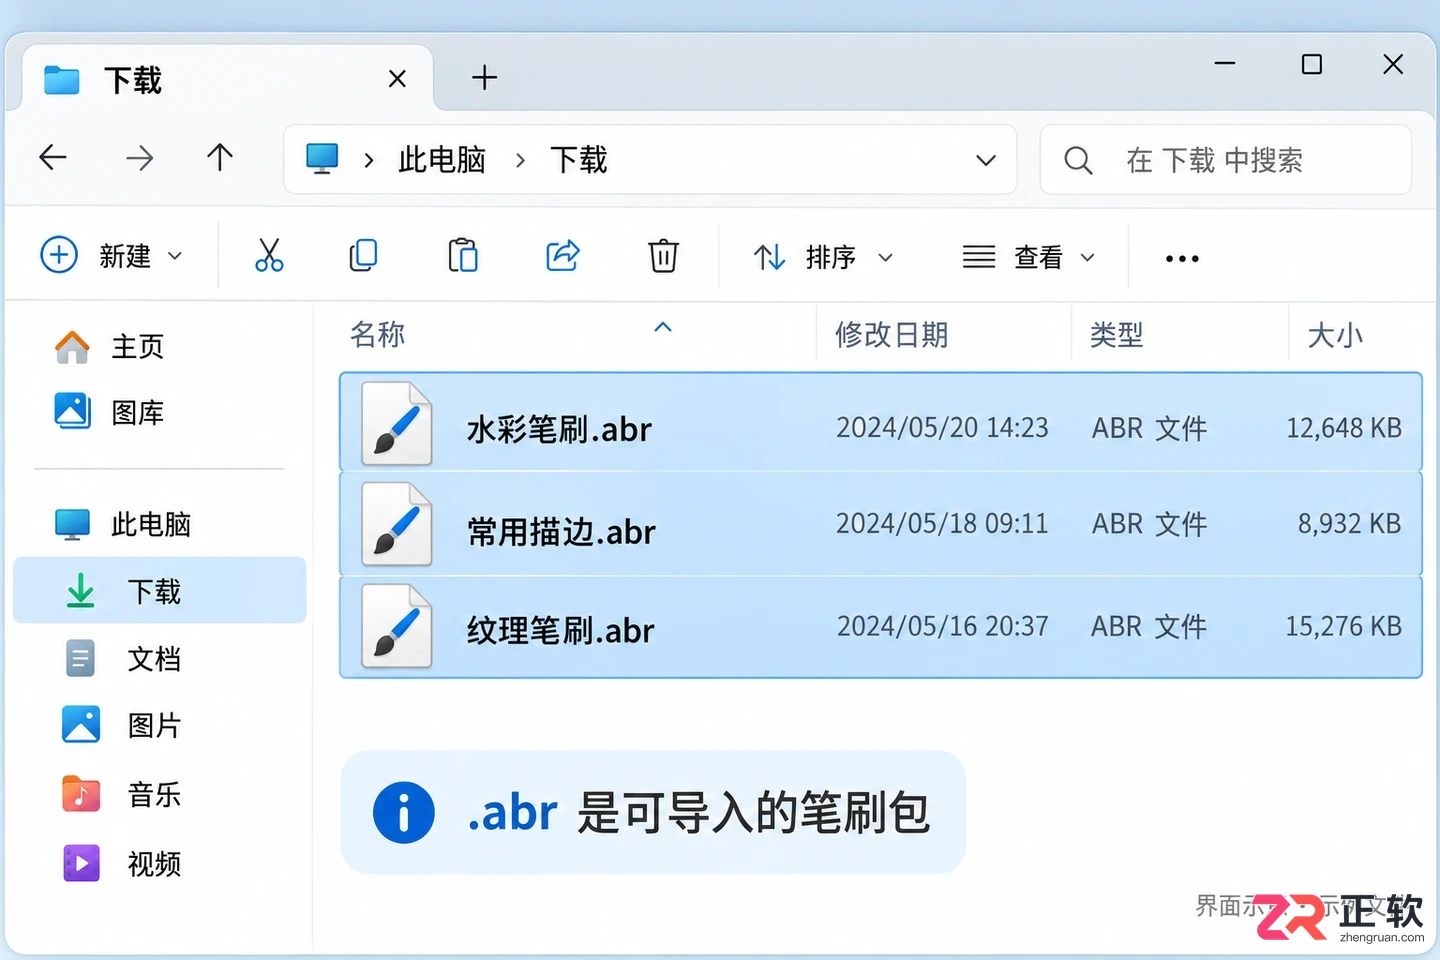Open 主页 in the sidebar

point(110,346)
